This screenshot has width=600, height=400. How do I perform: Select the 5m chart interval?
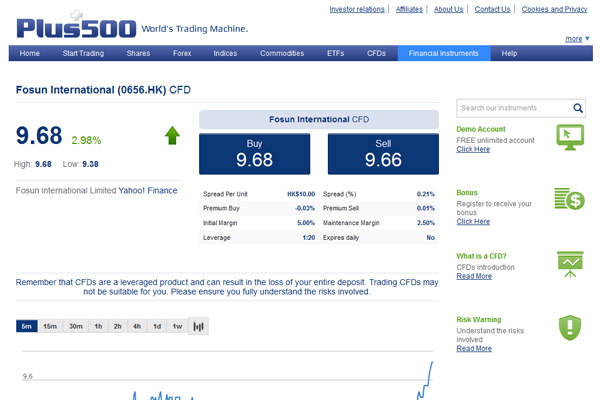pyautogui.click(x=26, y=326)
